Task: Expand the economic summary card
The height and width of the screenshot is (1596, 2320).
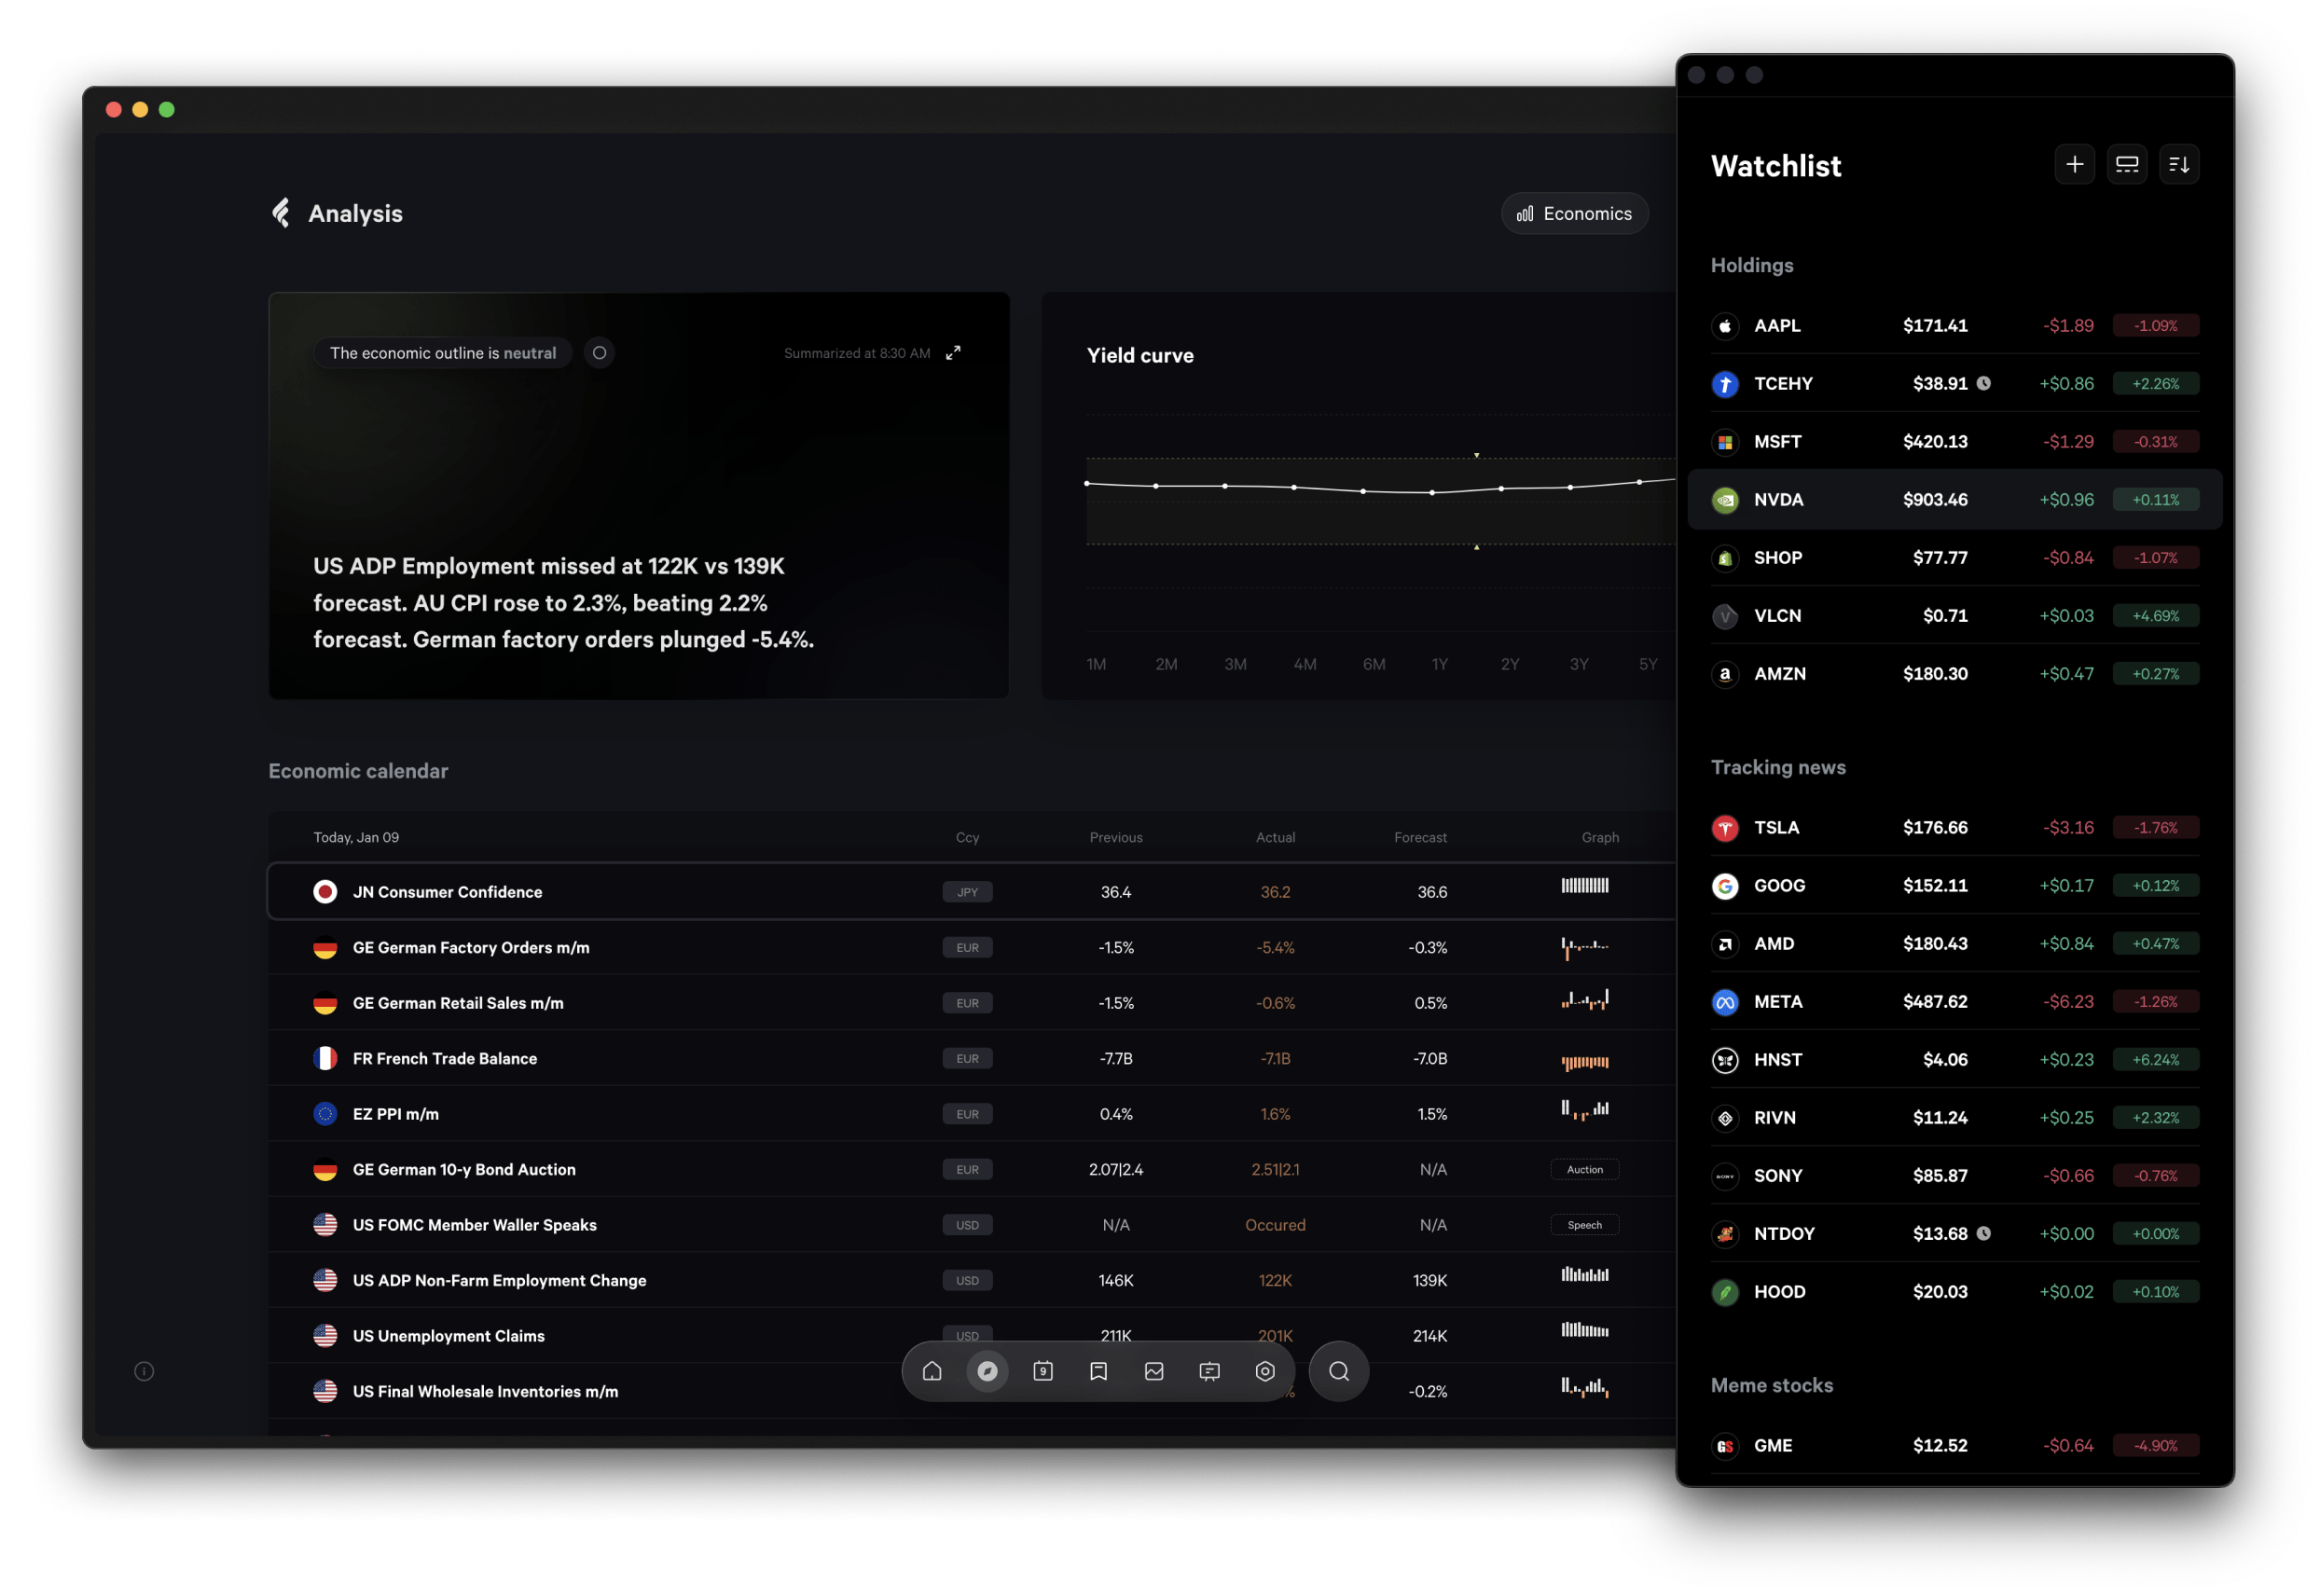Action: tap(954, 352)
